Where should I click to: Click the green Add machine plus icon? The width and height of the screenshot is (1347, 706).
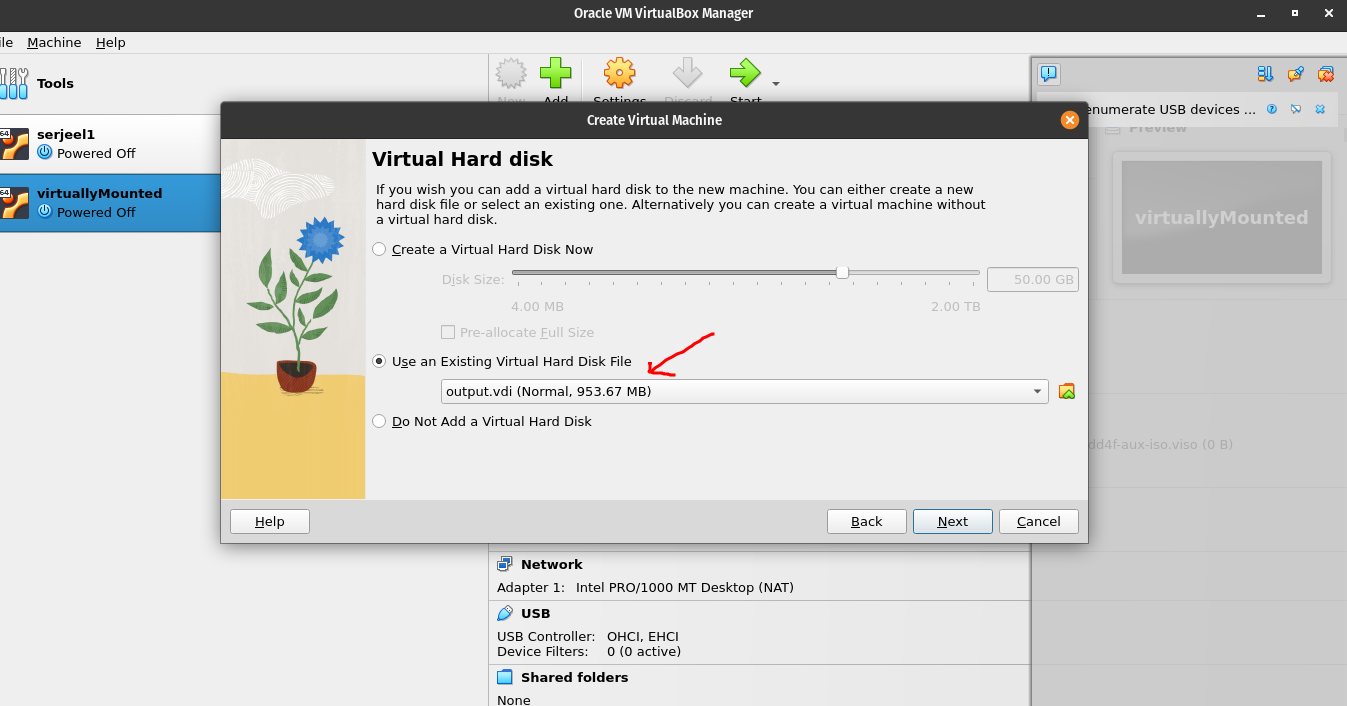[x=556, y=73]
